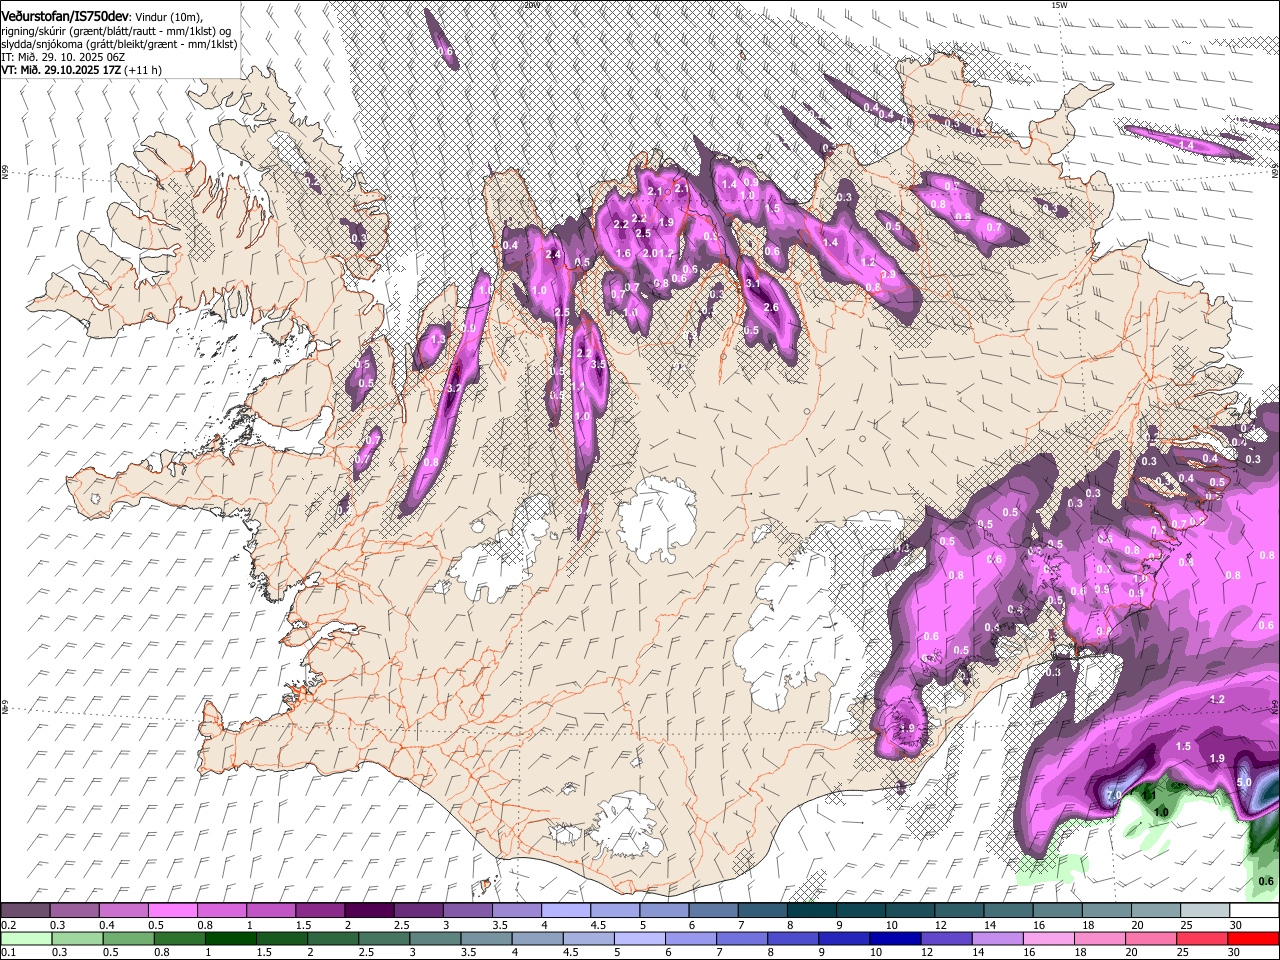Viewport: 1280px width, 960px height.
Task: Click the red 30 mm swatch in rain legend
Action: [x=1254, y=938]
